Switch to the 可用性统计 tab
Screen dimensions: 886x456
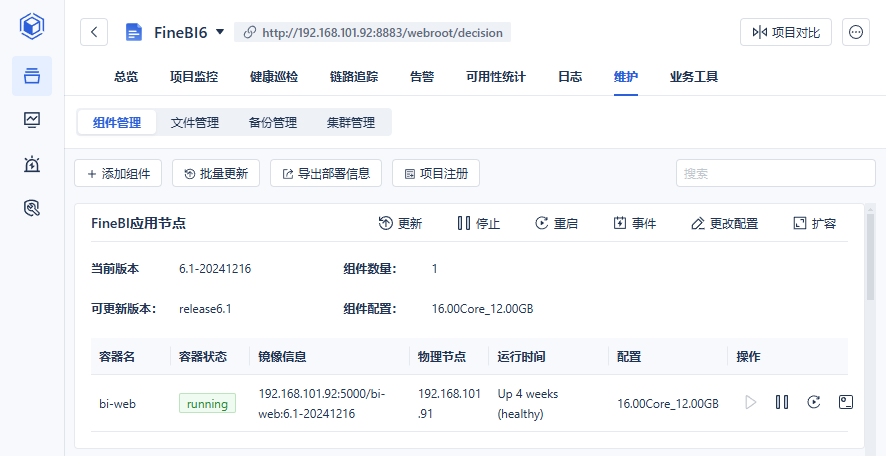[x=496, y=77]
